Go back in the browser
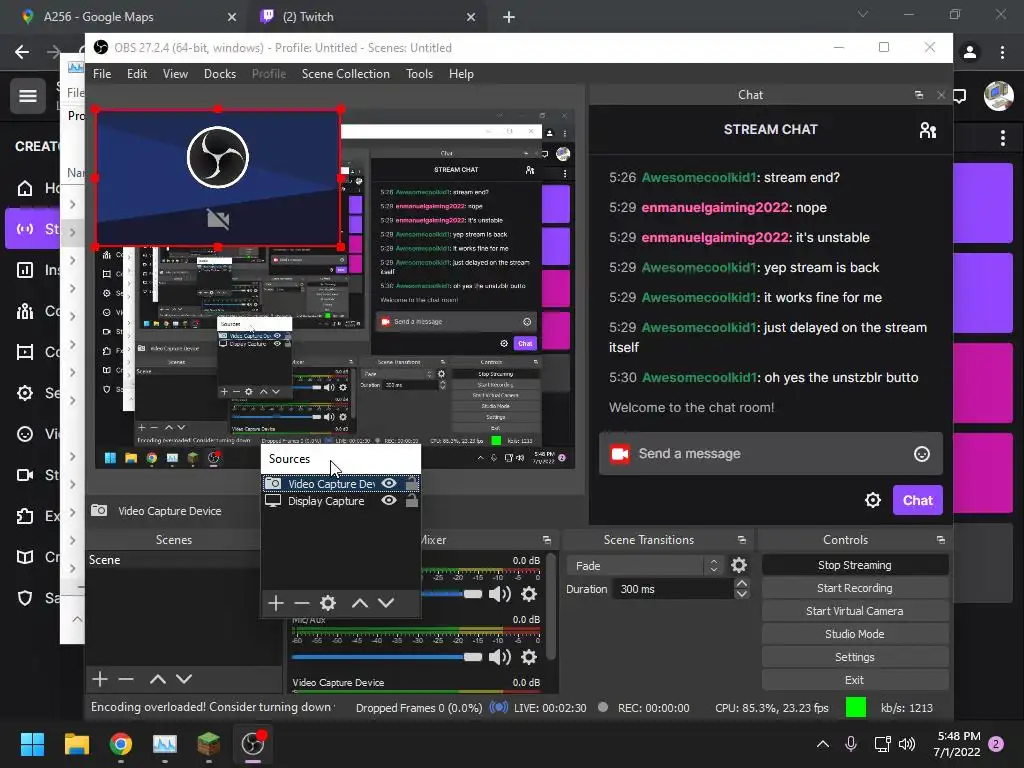Viewport: 1024px width, 768px height. pos(22,52)
